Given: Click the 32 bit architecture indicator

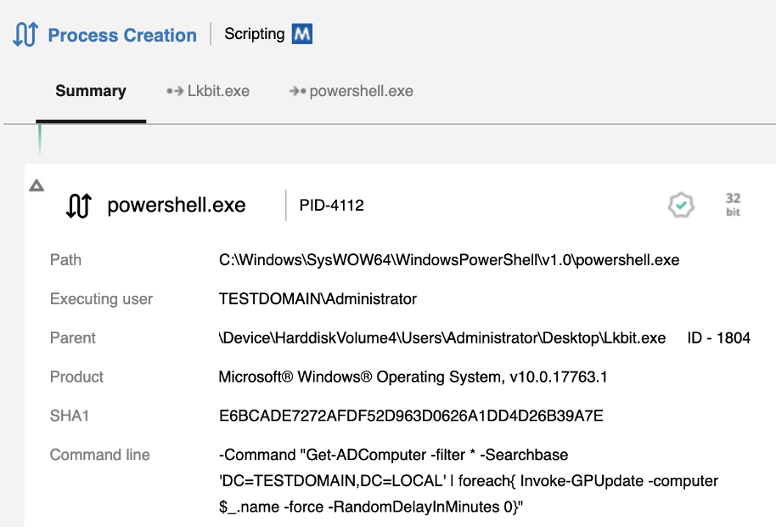Looking at the screenshot, I should pos(733,205).
